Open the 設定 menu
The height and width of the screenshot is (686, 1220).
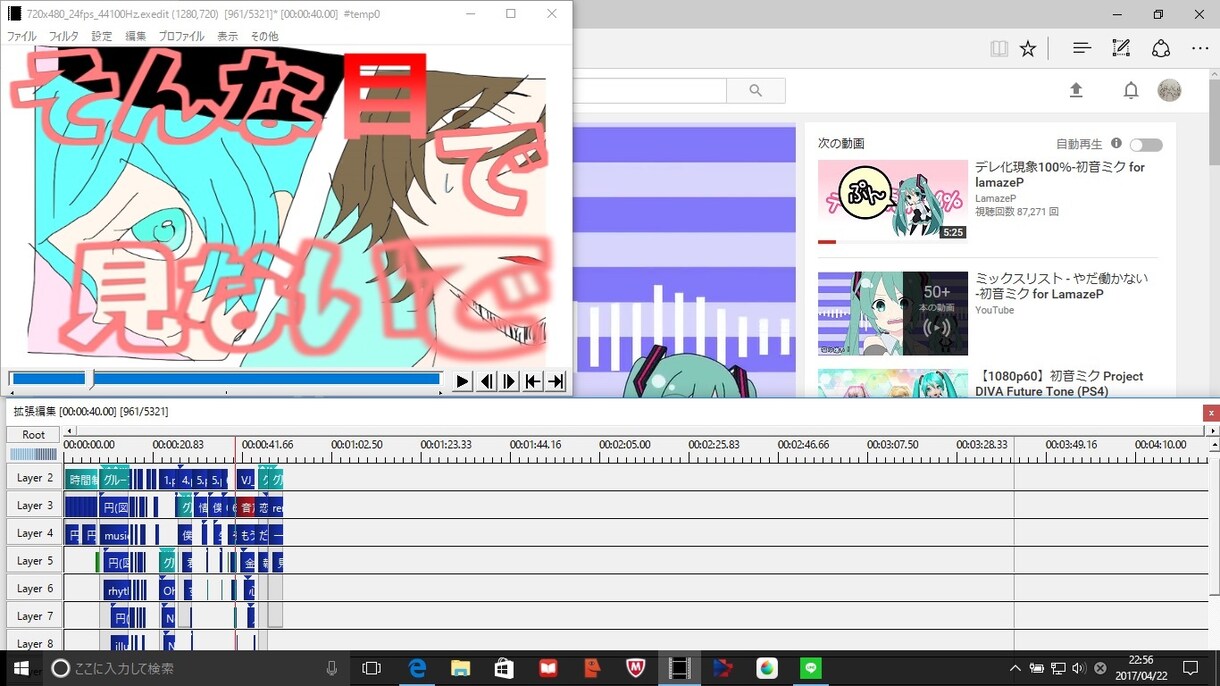pyautogui.click(x=102, y=36)
